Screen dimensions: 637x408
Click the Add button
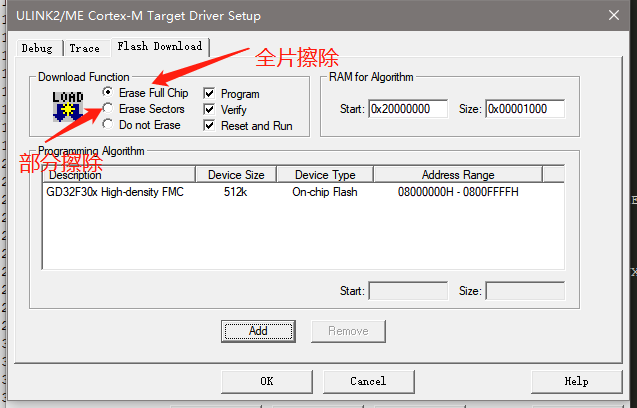click(x=258, y=331)
